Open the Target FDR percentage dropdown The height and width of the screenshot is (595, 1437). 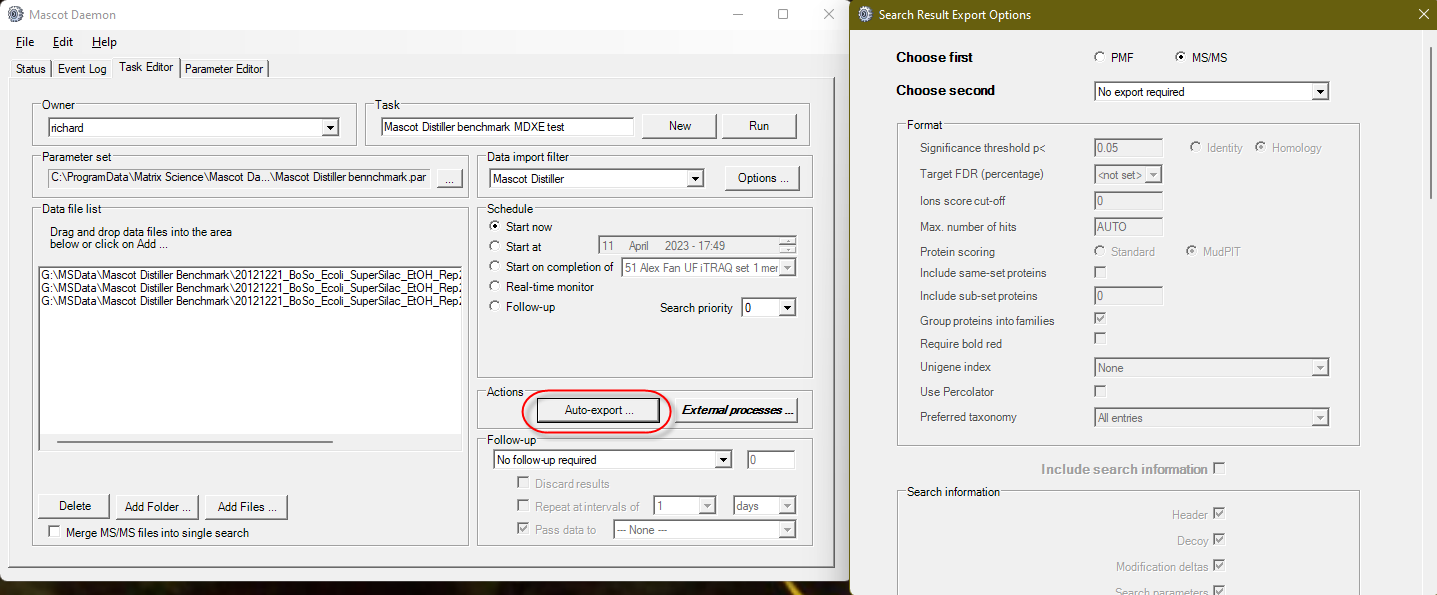1128,174
